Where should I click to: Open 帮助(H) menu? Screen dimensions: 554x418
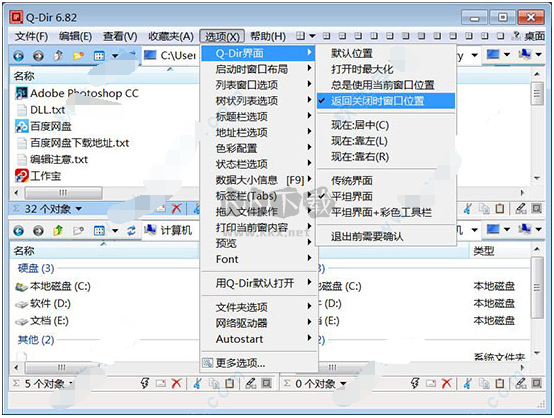268,36
